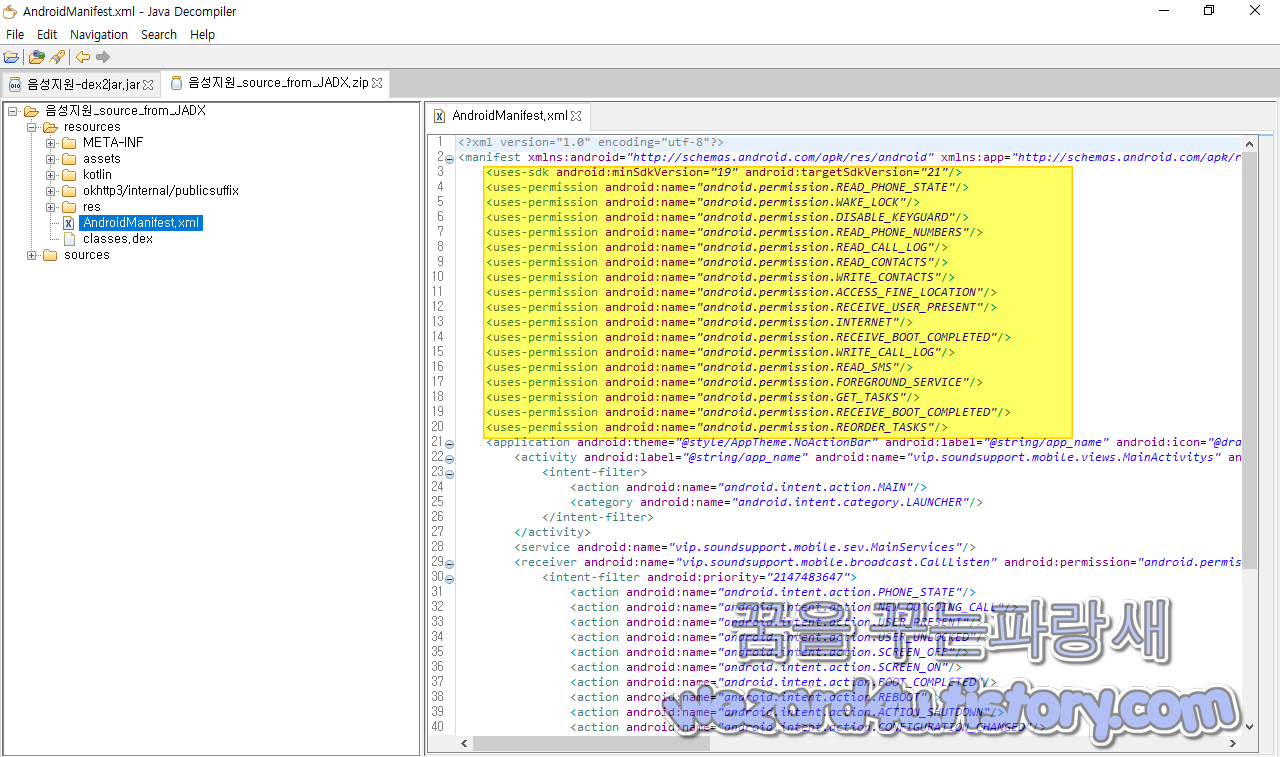
Task: Select the kotlin folder label
Action: click(98, 175)
